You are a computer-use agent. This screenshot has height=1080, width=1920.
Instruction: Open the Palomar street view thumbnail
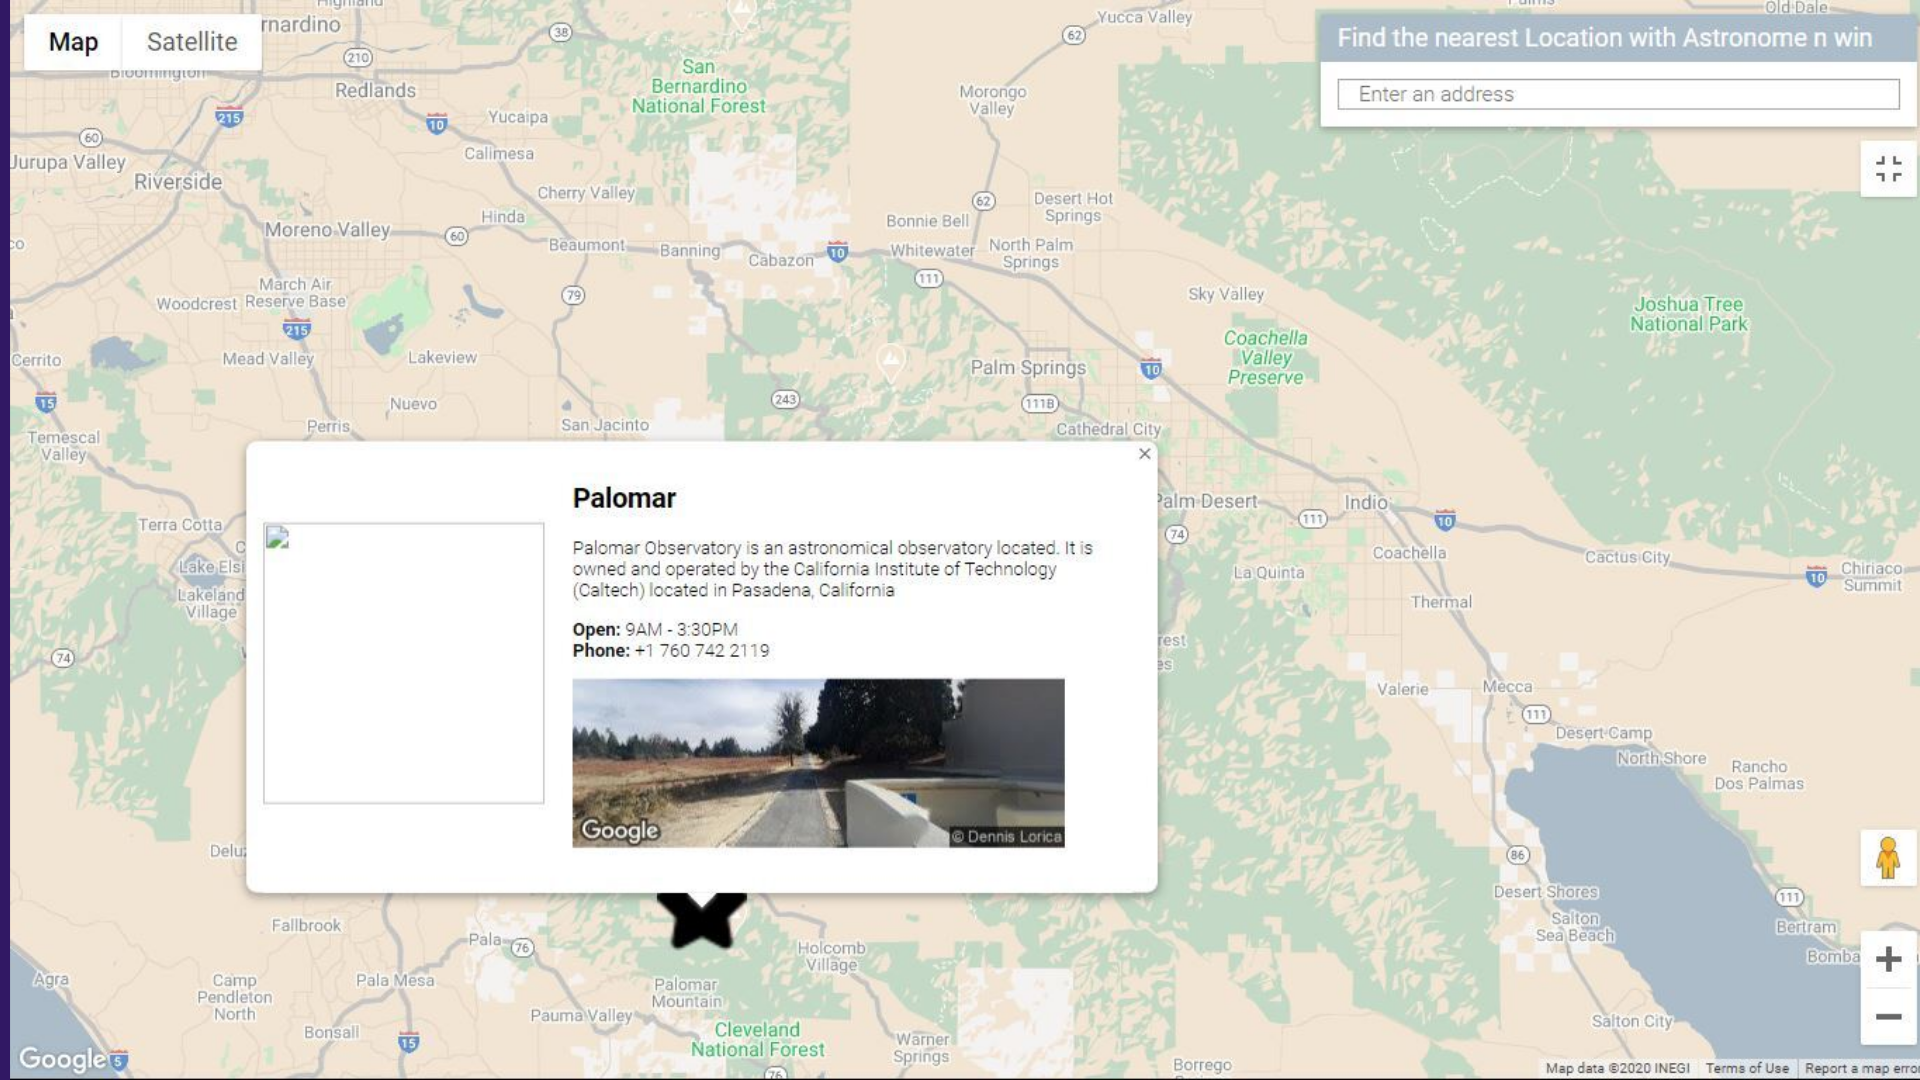pyautogui.click(x=817, y=763)
